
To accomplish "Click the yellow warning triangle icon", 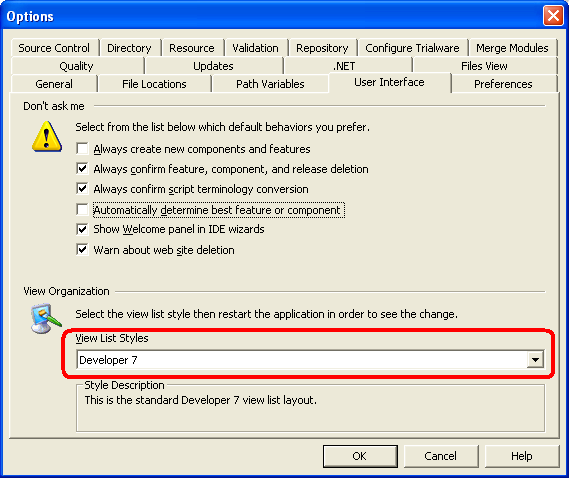I will 47,137.
